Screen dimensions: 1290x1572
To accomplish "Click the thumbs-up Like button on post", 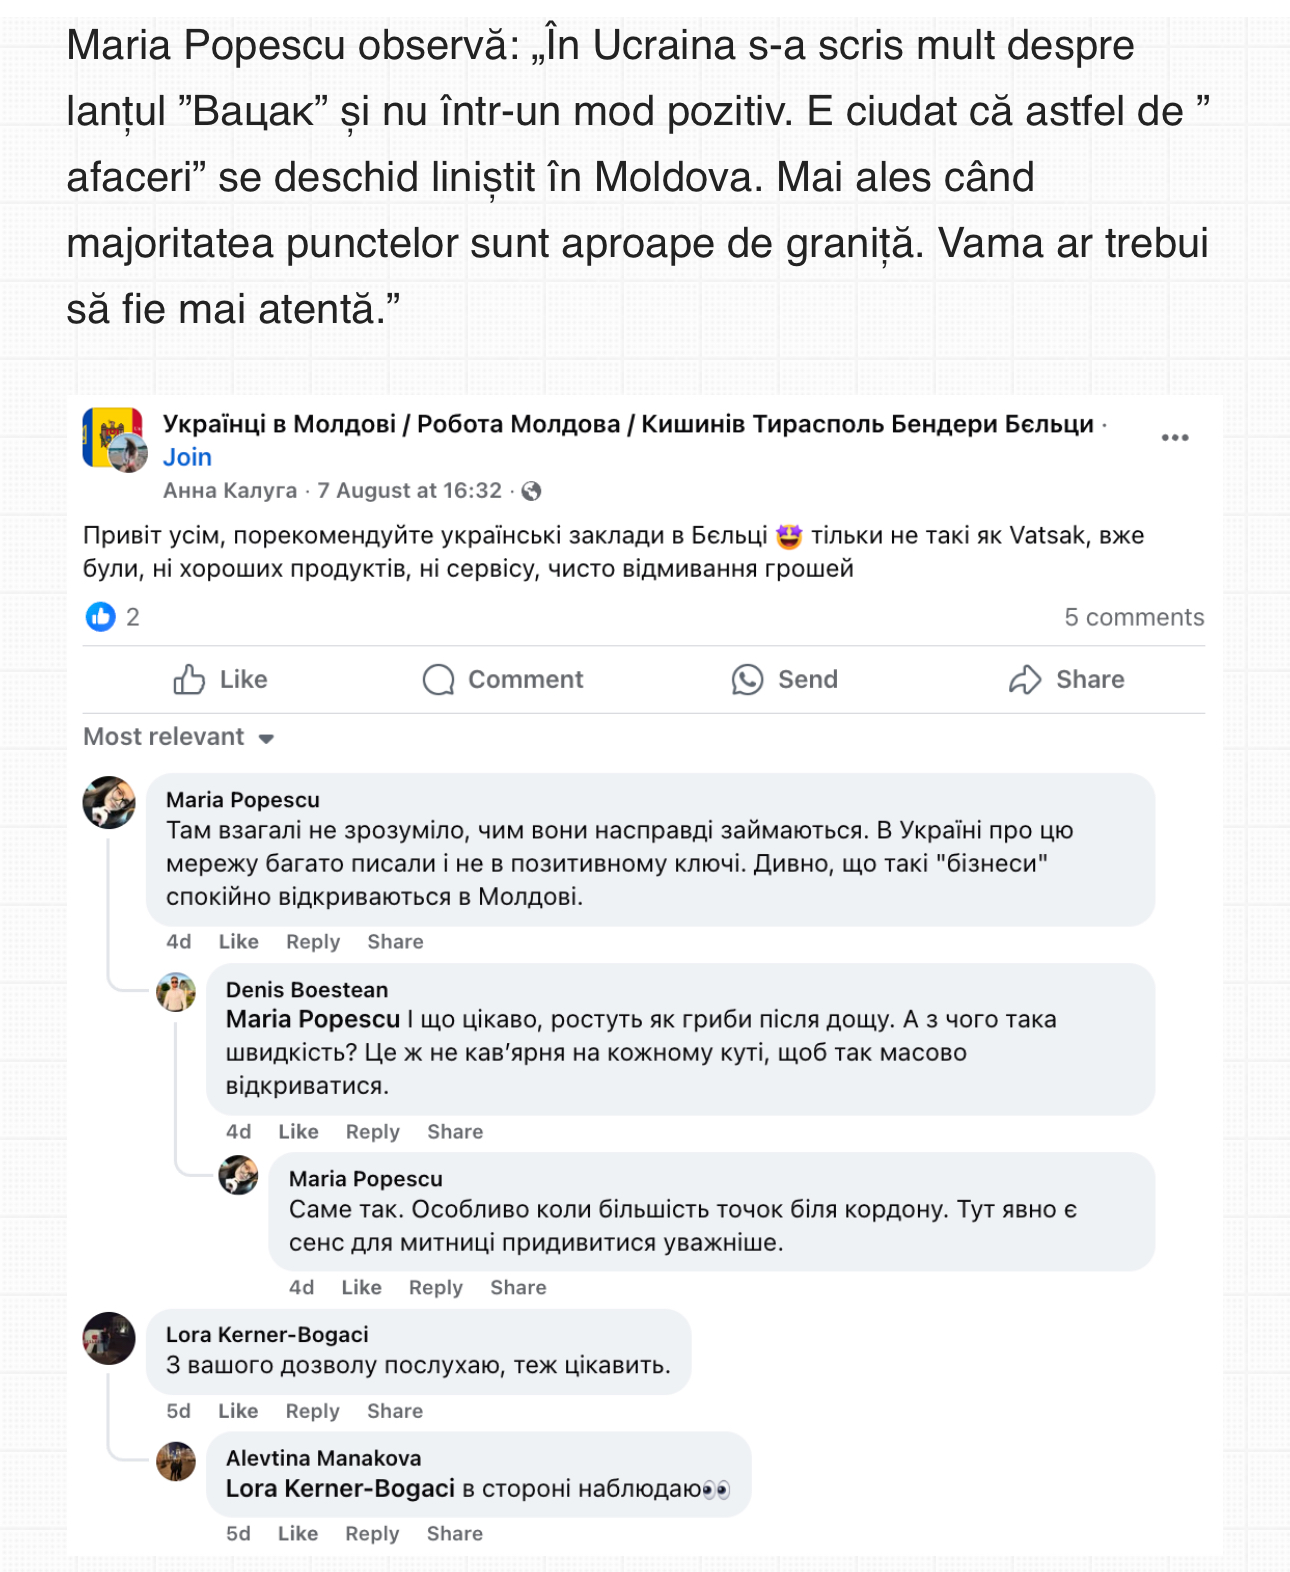I will click(x=220, y=680).
